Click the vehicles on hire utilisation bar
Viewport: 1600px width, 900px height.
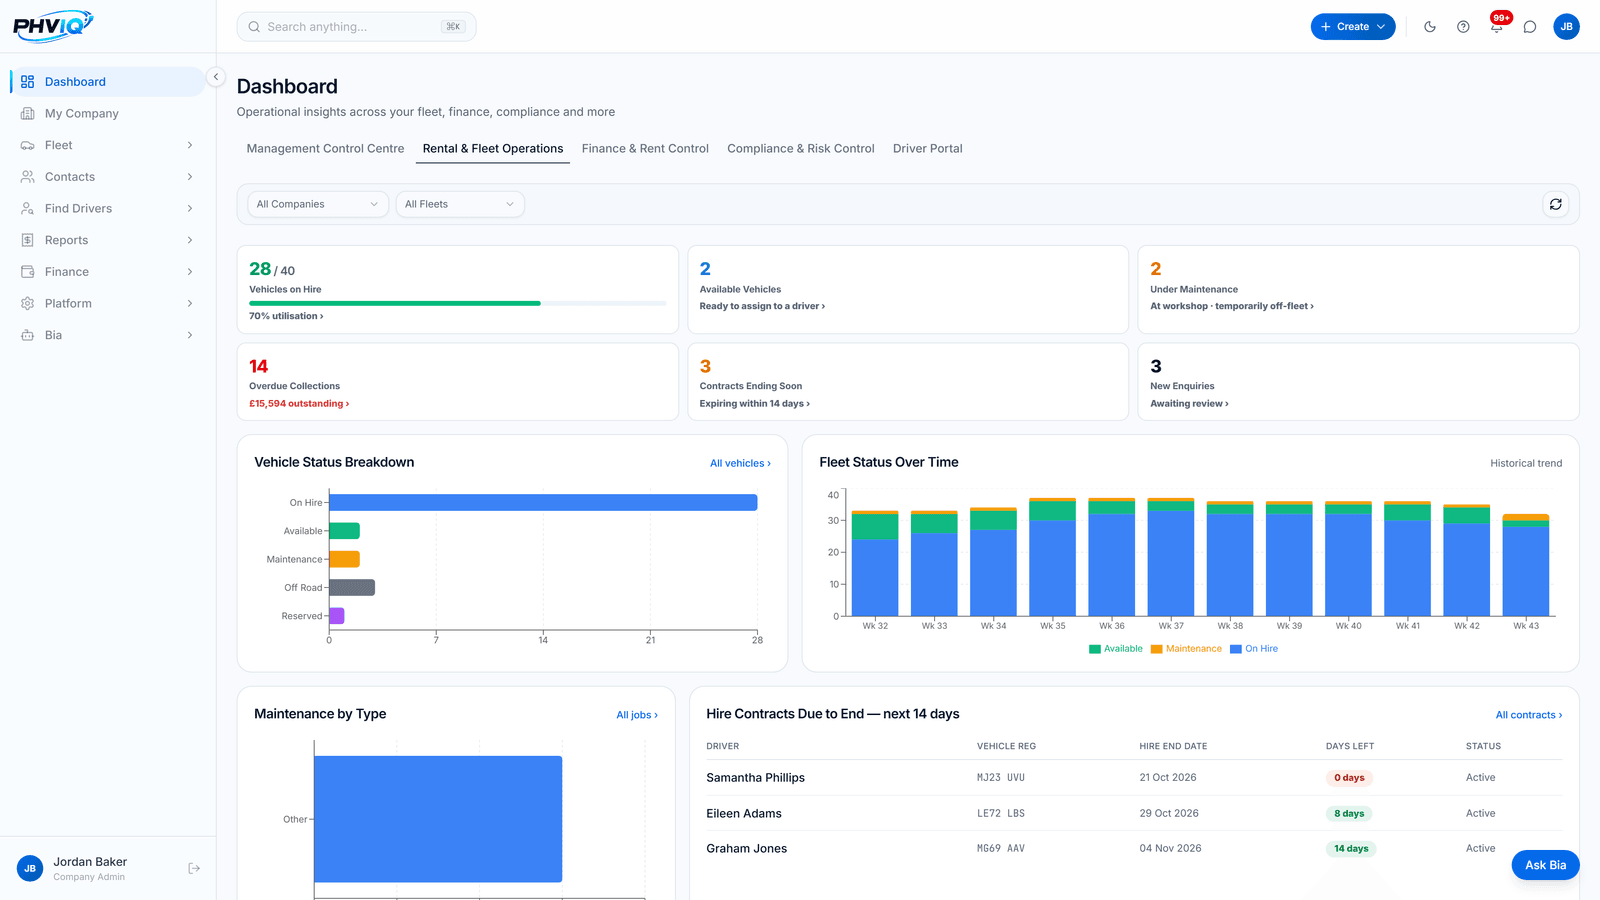457,303
